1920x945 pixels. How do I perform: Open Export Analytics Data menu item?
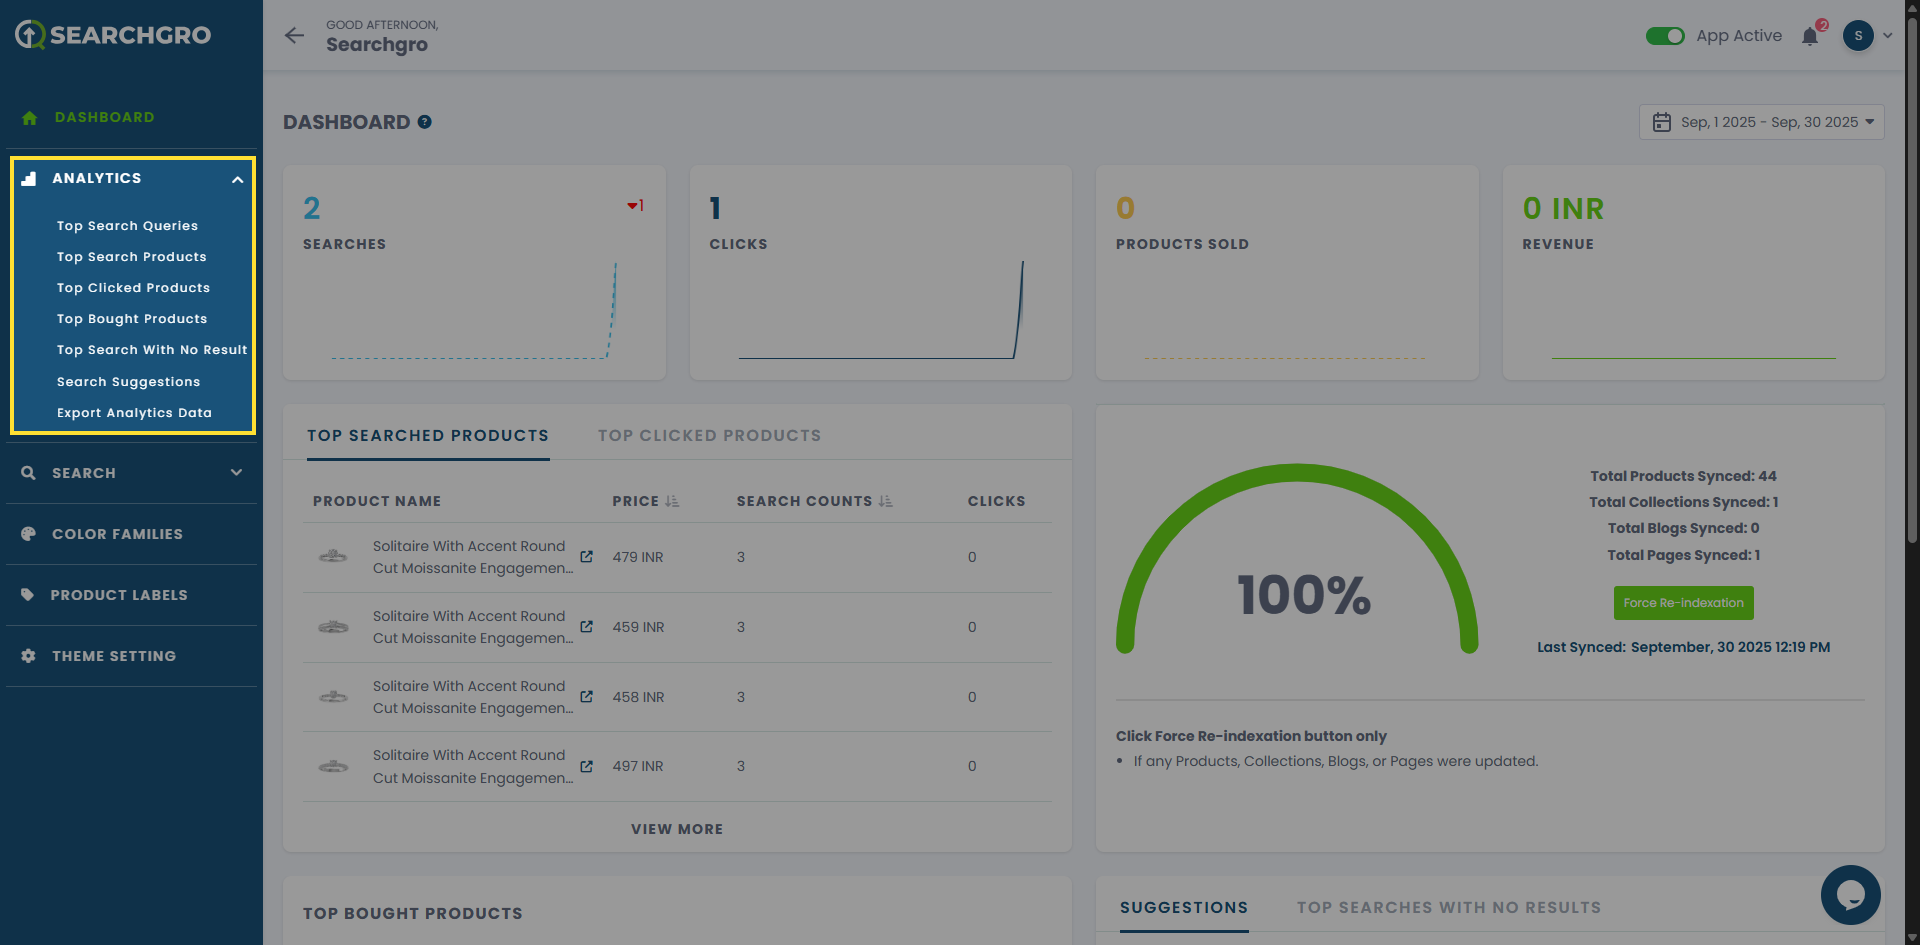pyautogui.click(x=134, y=413)
